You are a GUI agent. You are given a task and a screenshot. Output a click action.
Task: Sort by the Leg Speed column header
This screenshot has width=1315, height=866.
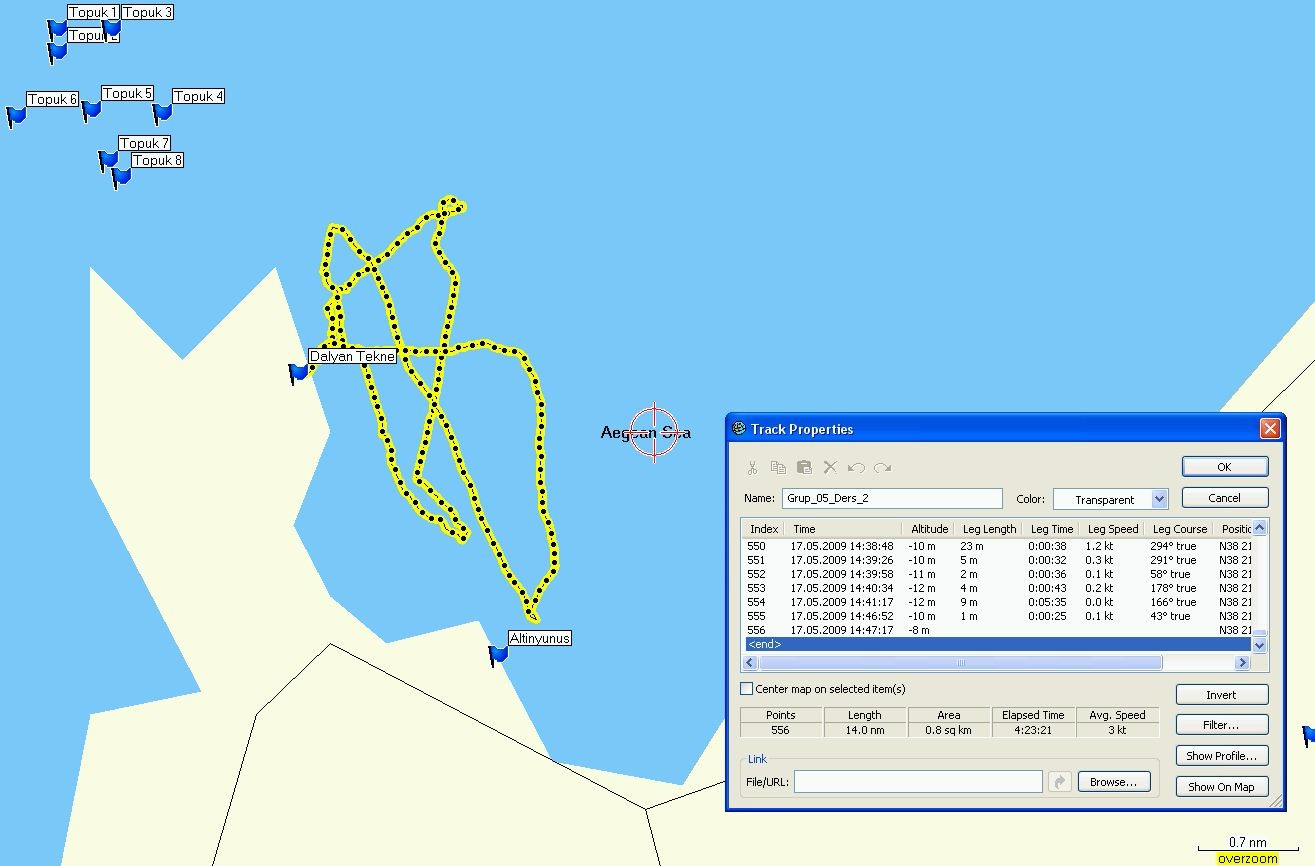pos(1112,529)
